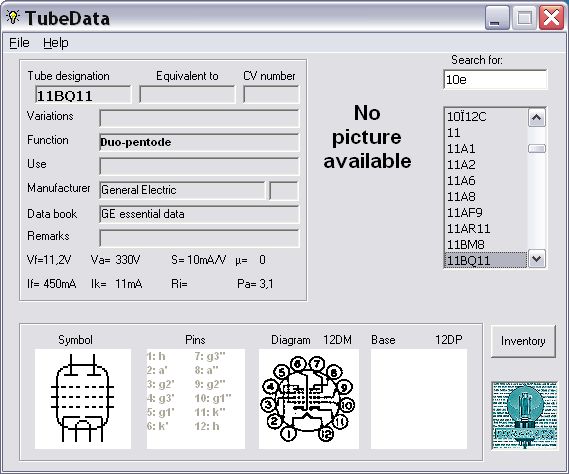Click the tube list scrollbar thumb
Screen dimensions: 569x474
(537, 148)
